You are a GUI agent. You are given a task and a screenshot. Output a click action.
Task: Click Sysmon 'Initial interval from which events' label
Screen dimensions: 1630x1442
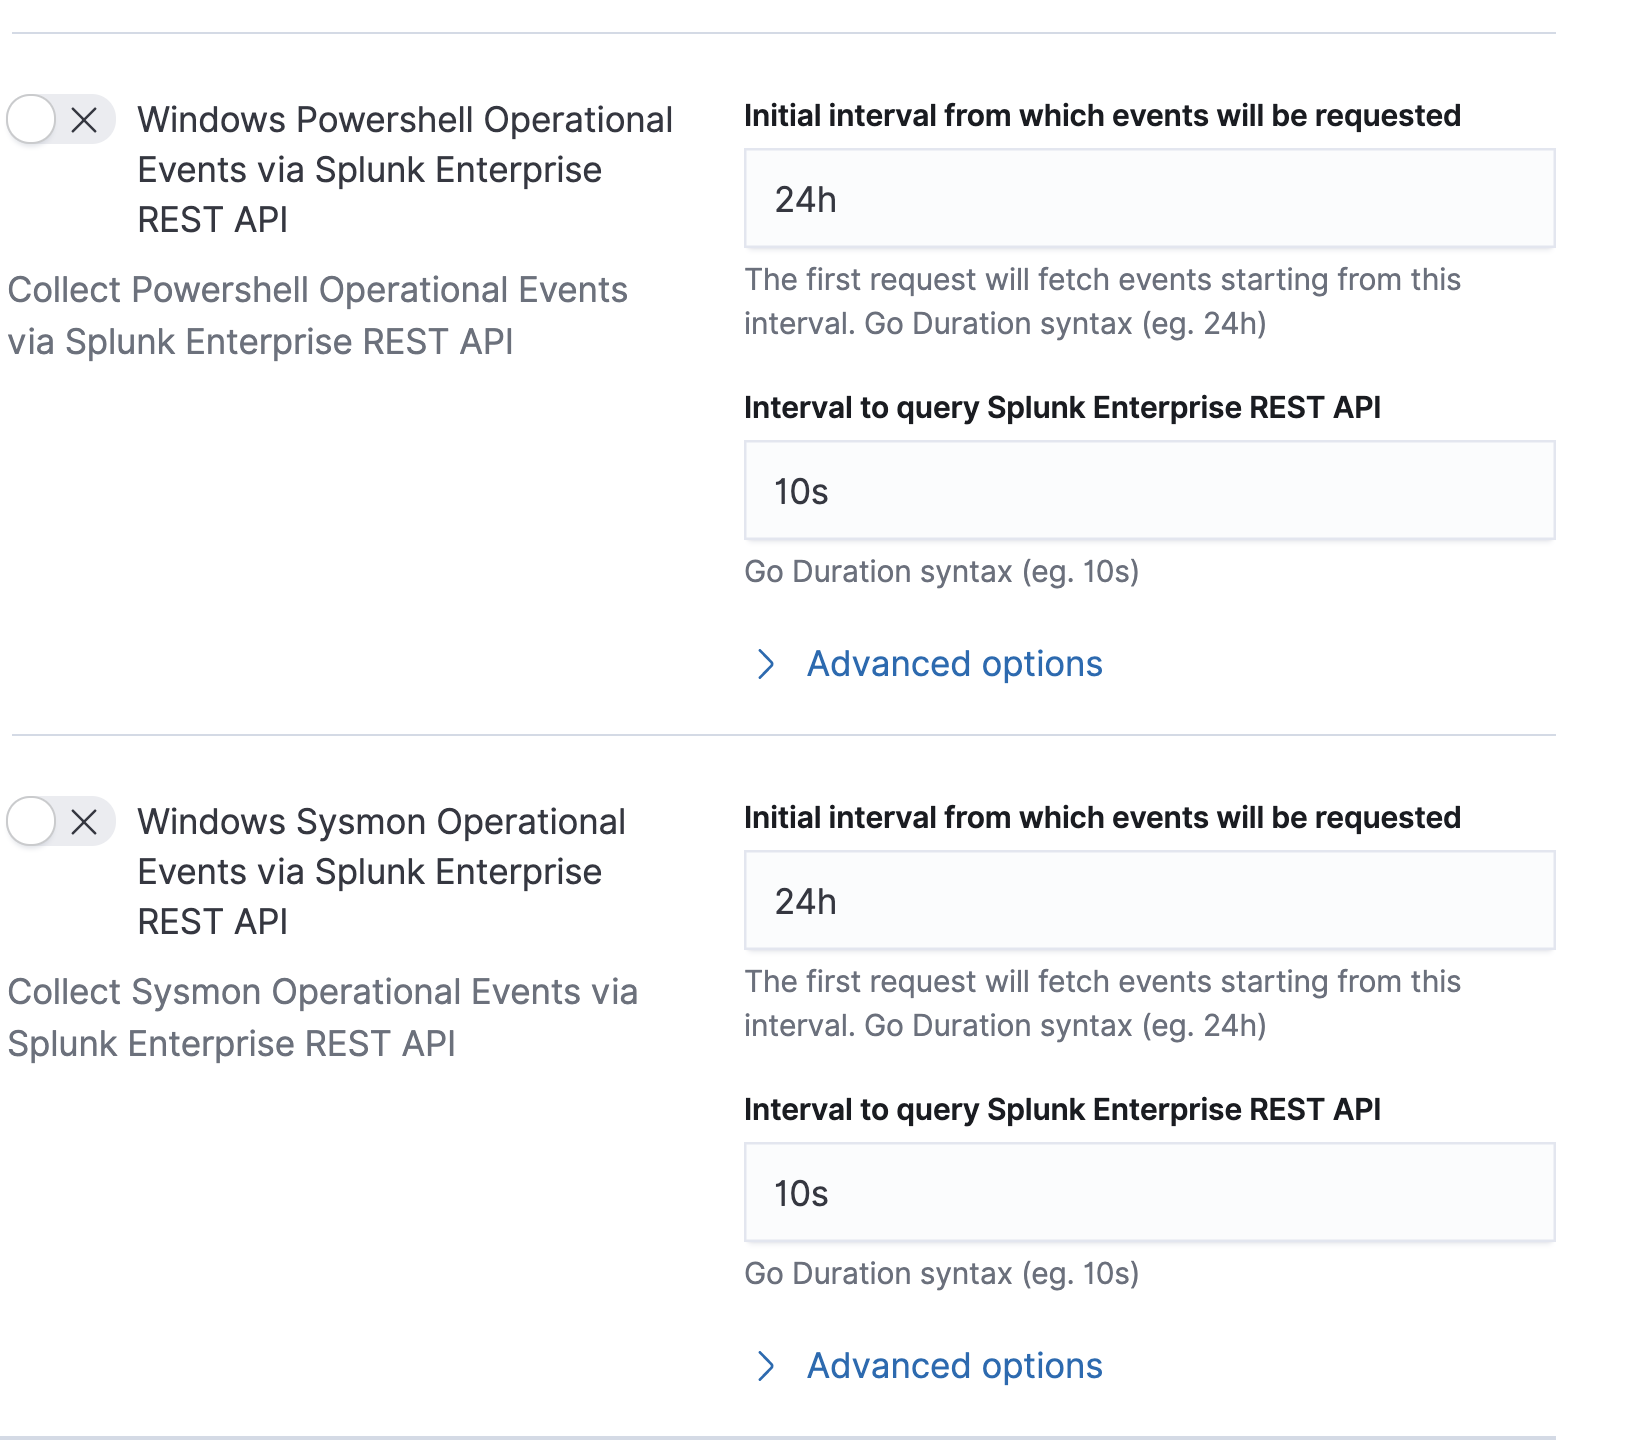click(x=1102, y=818)
